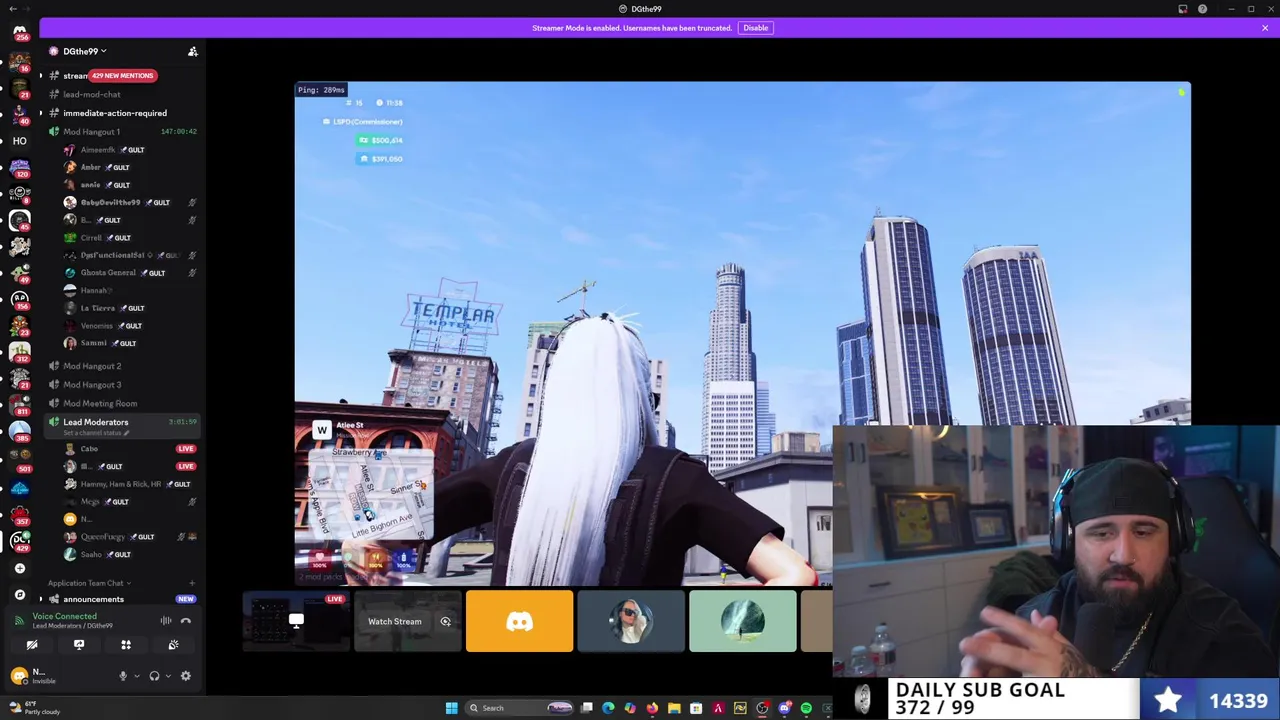This screenshot has width=1280, height=720.
Task: Select user Cabo in Lead Moderators
Action: pyautogui.click(x=89, y=449)
